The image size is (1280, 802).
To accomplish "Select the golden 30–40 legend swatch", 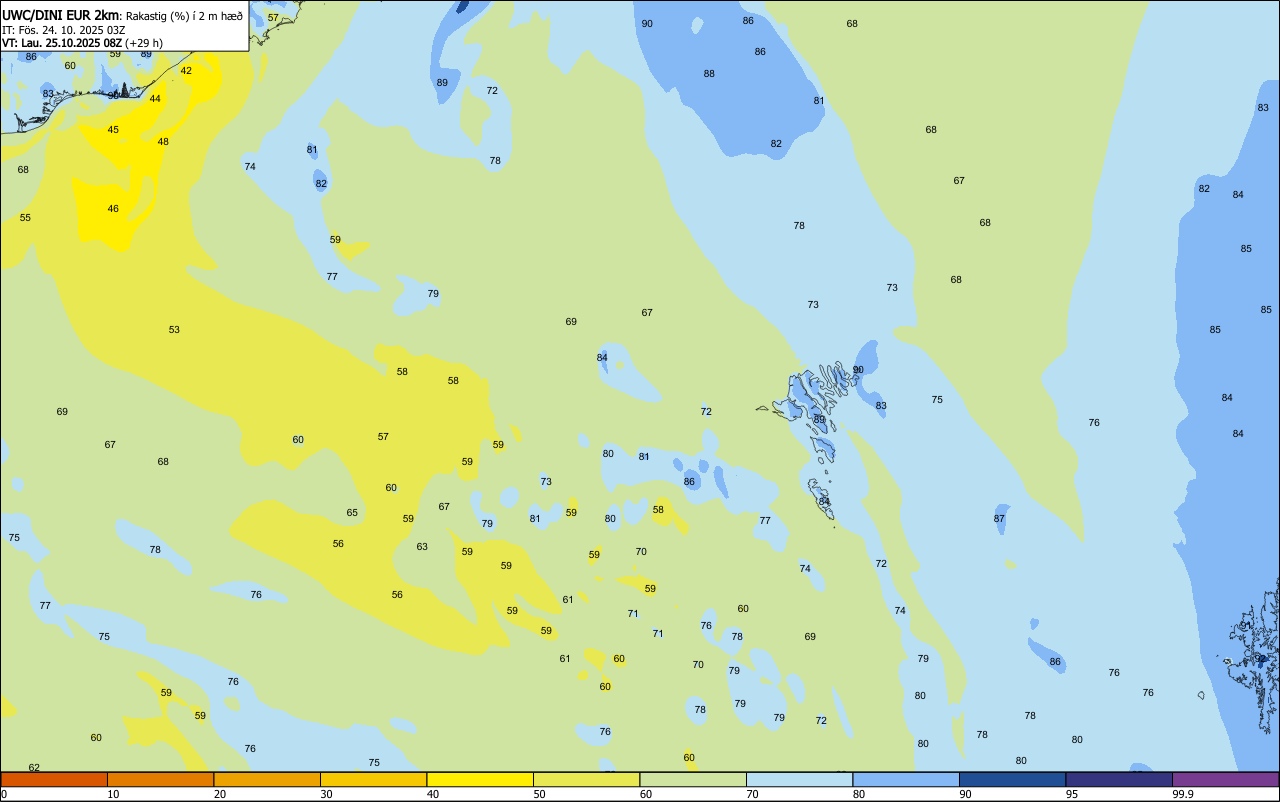I will (x=373, y=779).
